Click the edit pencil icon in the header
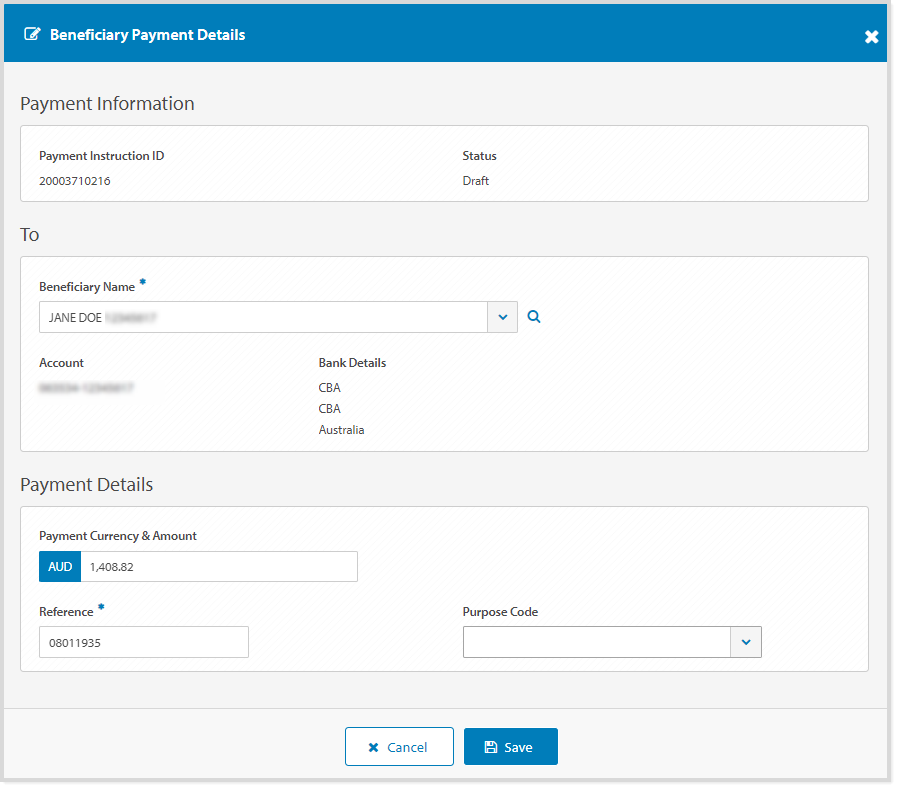Viewport: 897px width, 788px height. pyautogui.click(x=33, y=33)
